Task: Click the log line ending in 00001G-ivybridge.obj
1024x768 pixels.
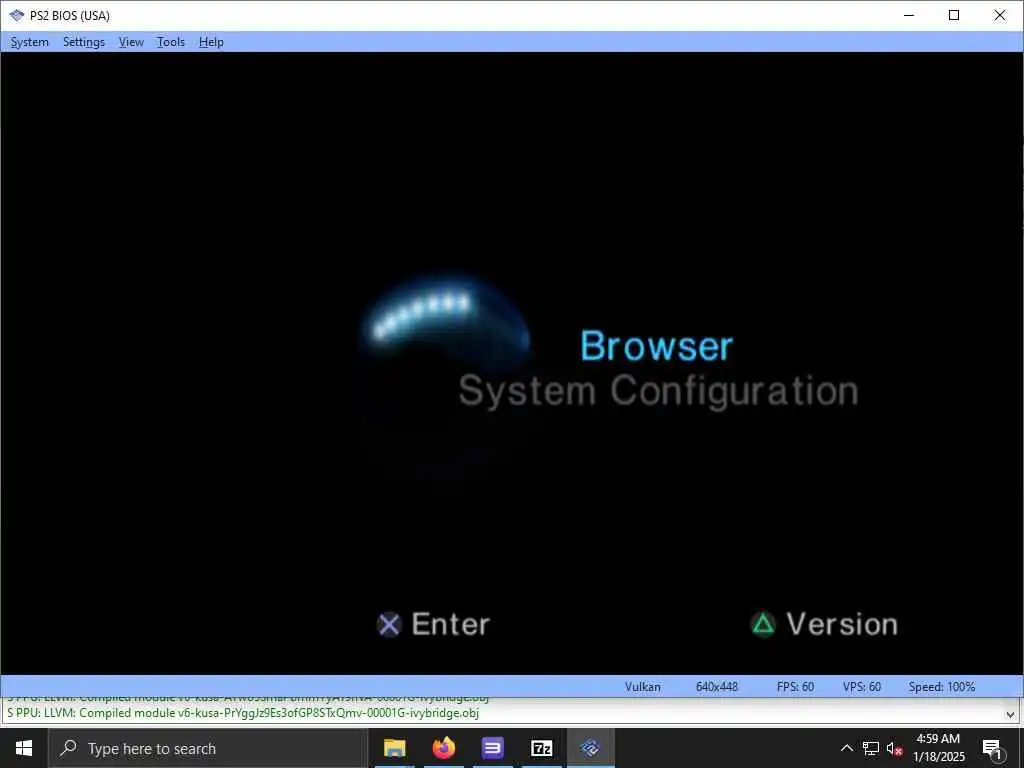Action: click(x=243, y=712)
